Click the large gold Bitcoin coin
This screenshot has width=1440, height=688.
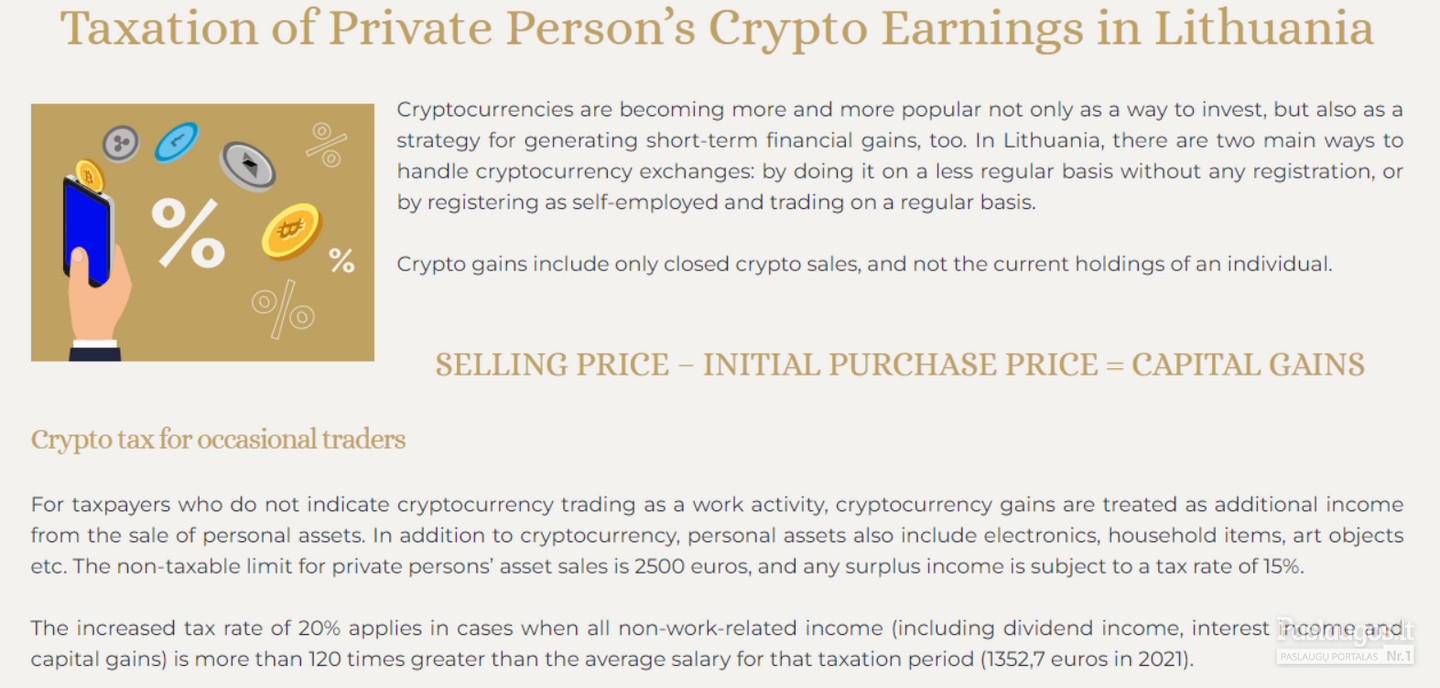[292, 232]
